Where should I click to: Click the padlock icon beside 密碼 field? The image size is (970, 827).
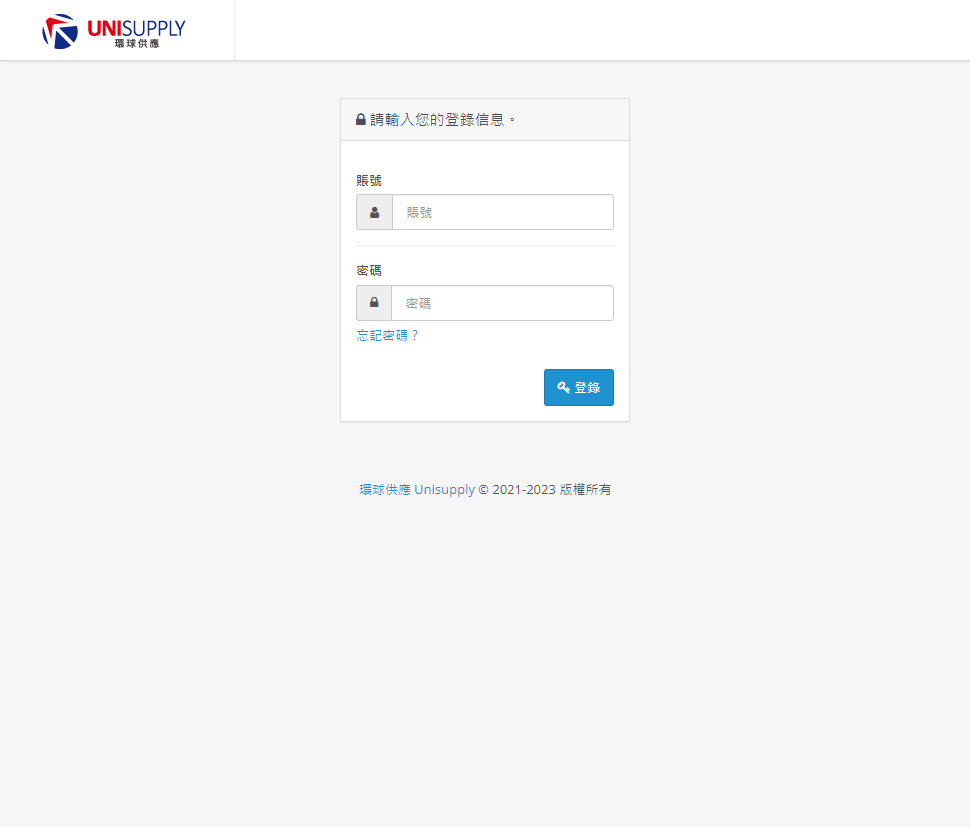(x=374, y=303)
